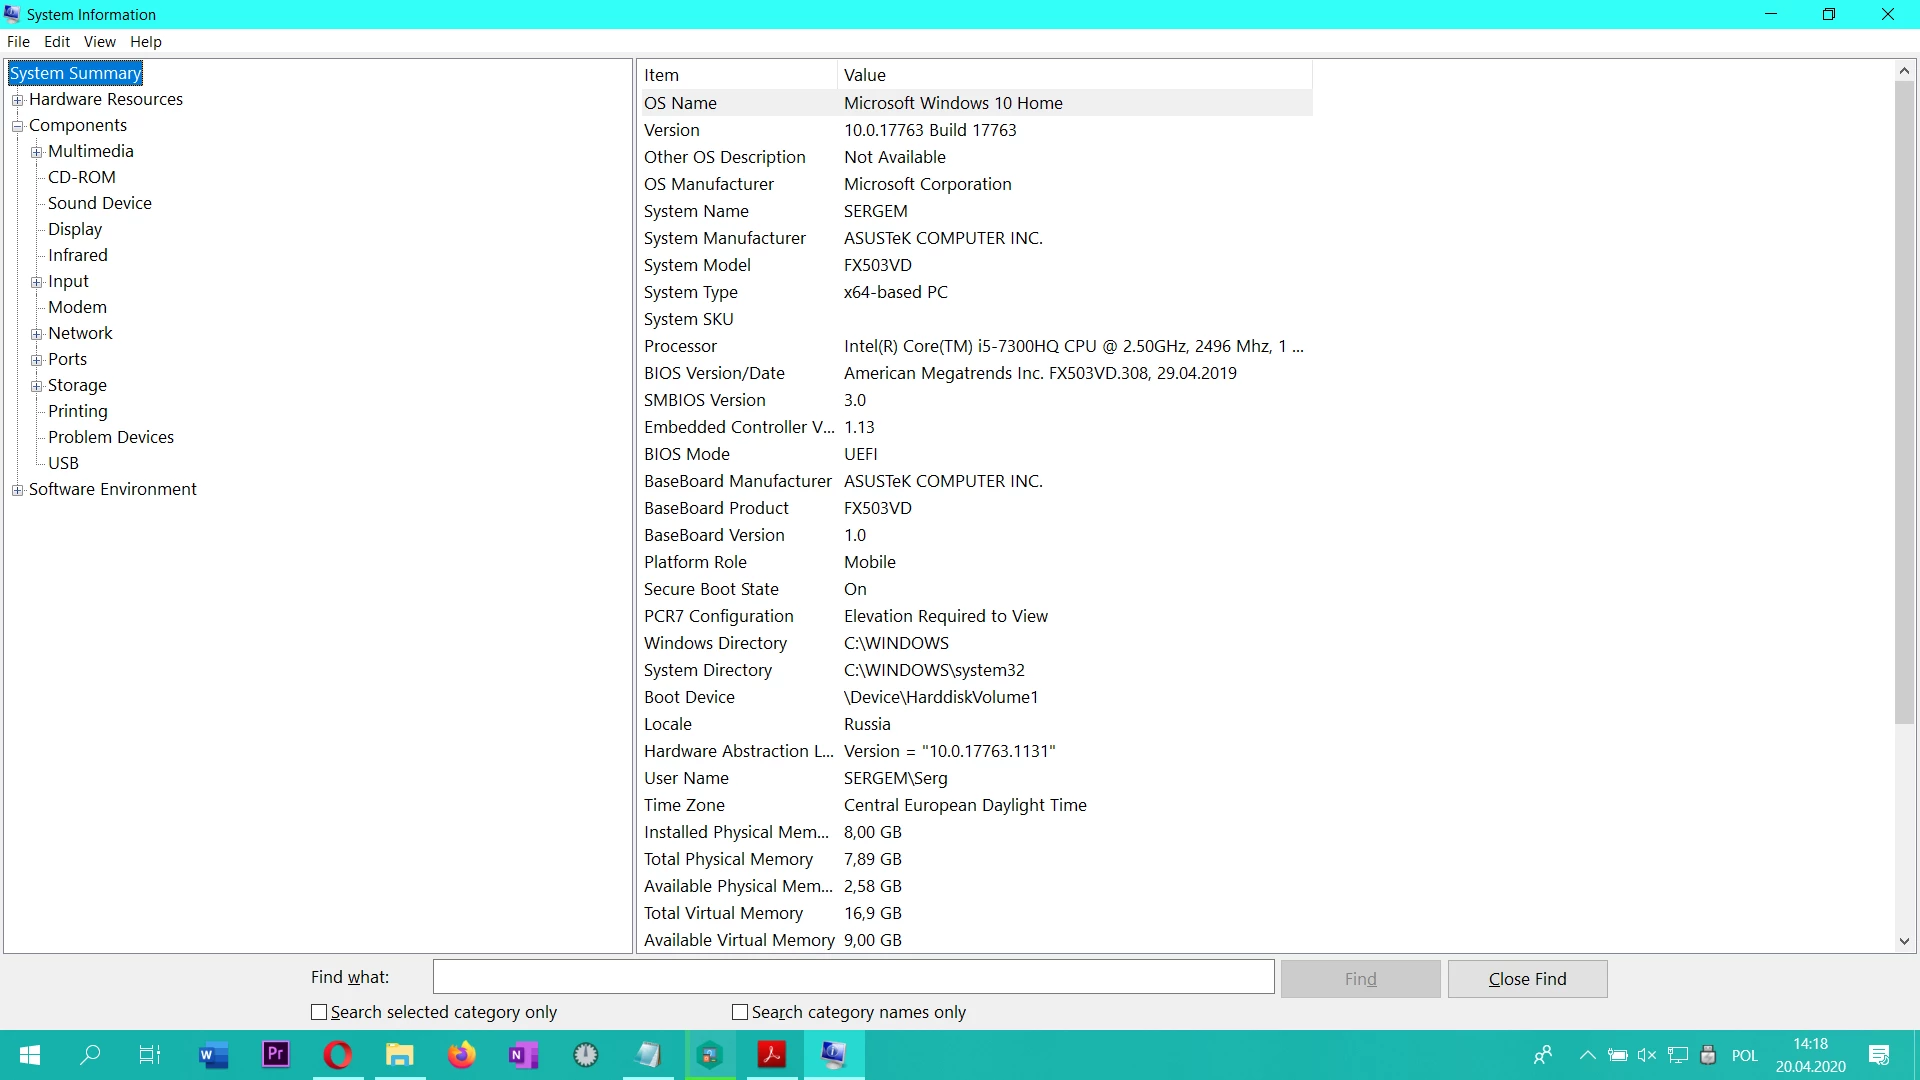
Task: Open Adobe Acrobat taskbar icon
Action: 771,1055
